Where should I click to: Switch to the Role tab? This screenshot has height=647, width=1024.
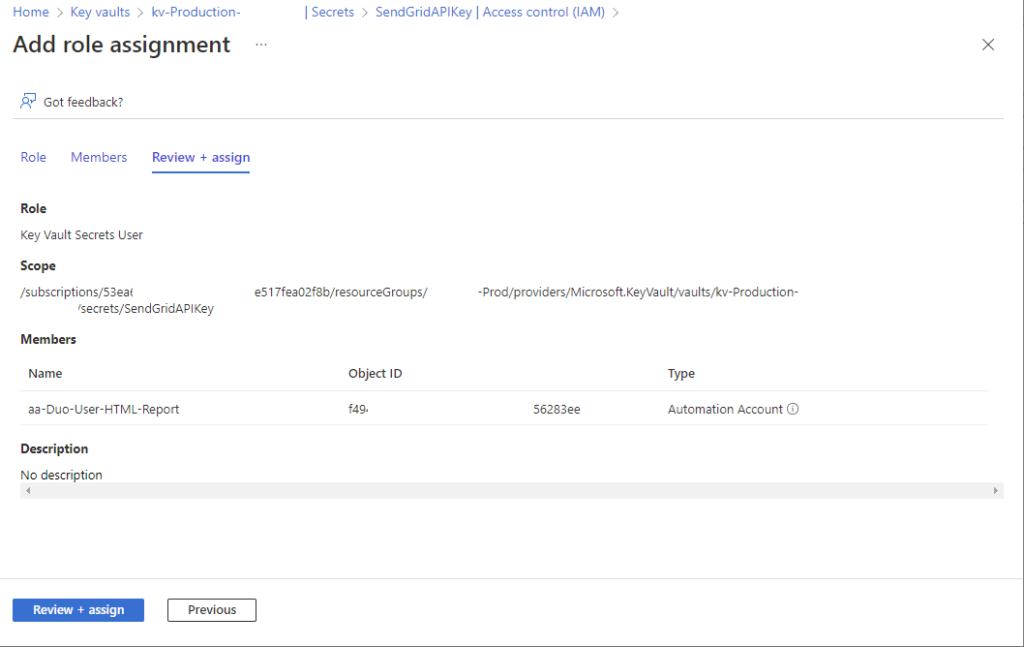point(33,157)
